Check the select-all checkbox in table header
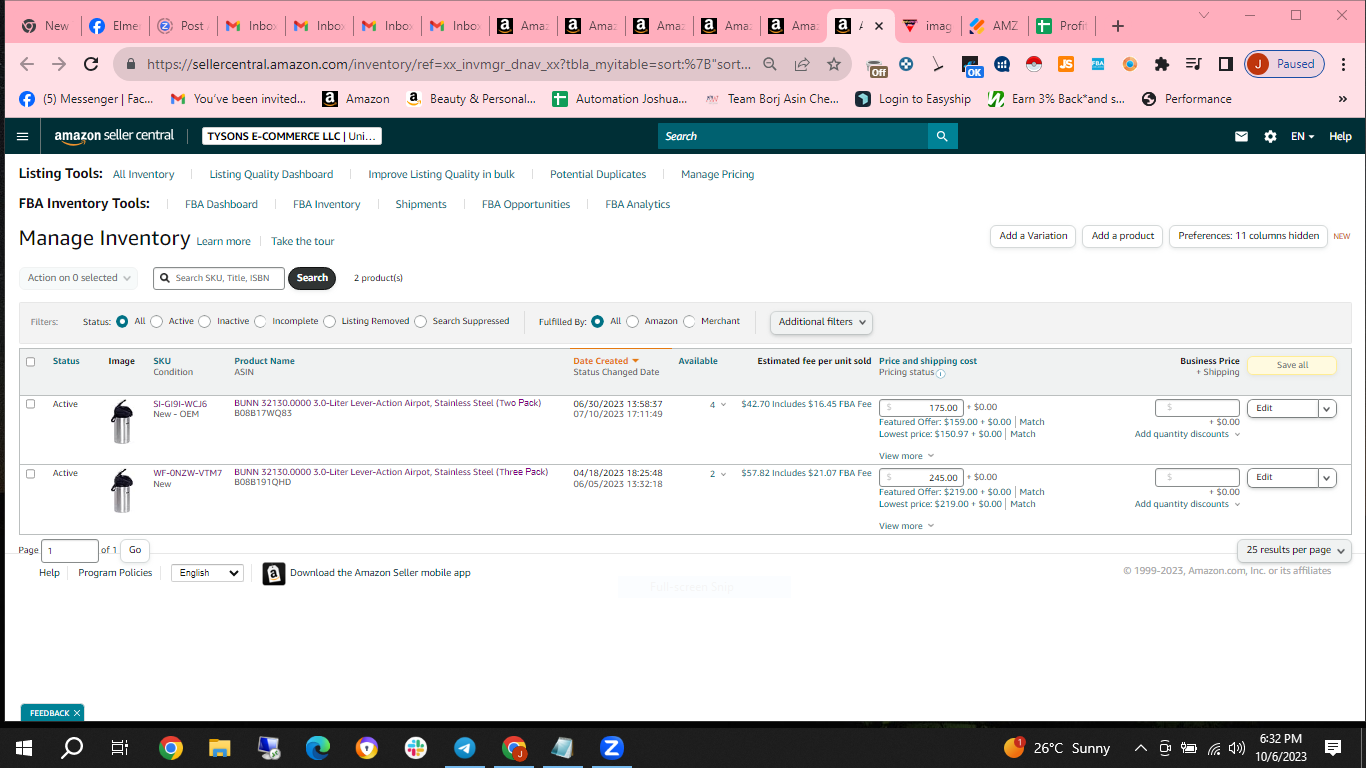The height and width of the screenshot is (768, 1366). [30, 362]
